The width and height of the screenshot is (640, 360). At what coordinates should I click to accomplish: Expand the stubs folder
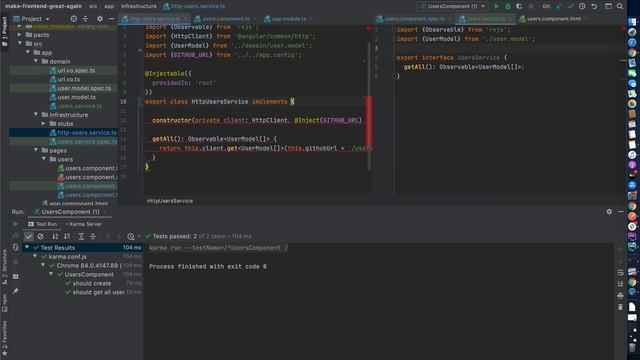click(44, 123)
